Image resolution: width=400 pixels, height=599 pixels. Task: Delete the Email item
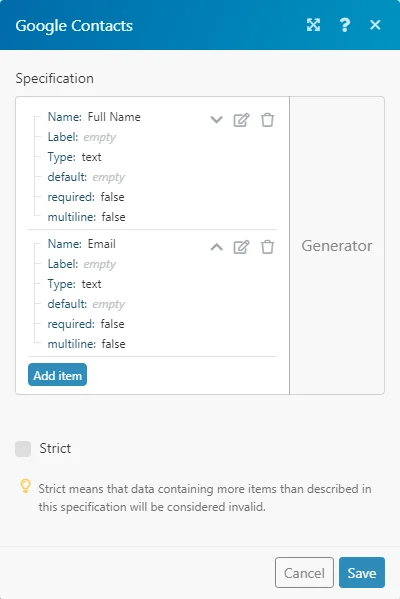coord(267,247)
